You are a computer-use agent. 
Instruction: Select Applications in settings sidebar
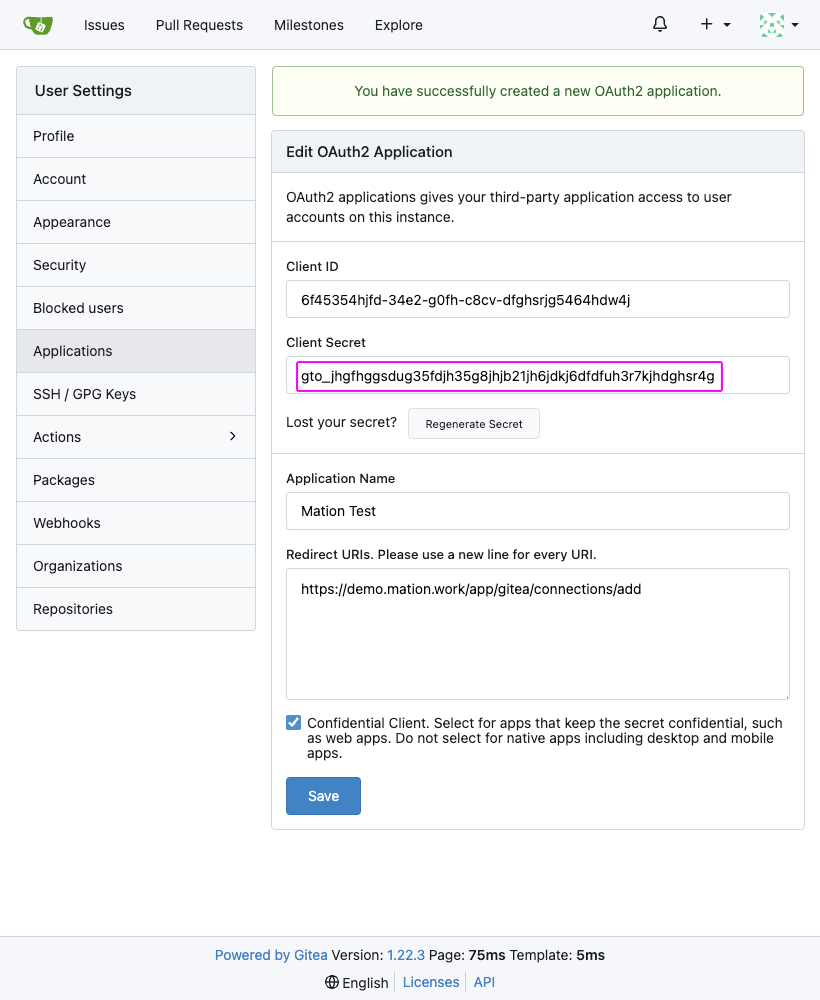[x=136, y=351]
